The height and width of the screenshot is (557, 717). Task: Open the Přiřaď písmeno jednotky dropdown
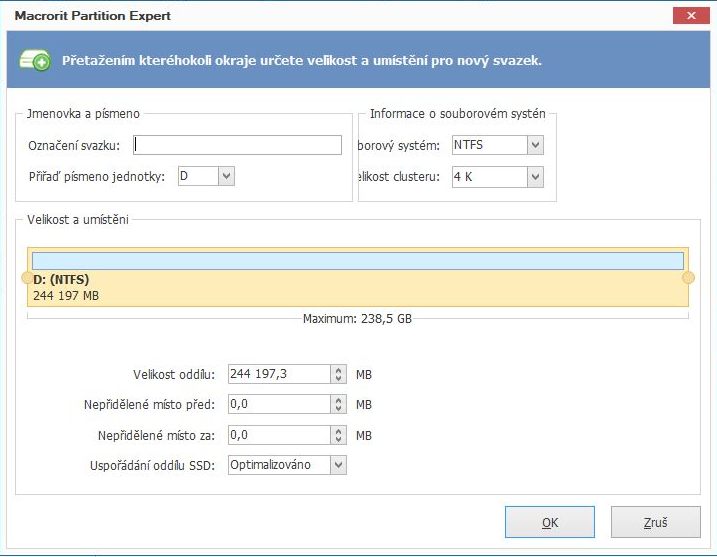(x=225, y=176)
